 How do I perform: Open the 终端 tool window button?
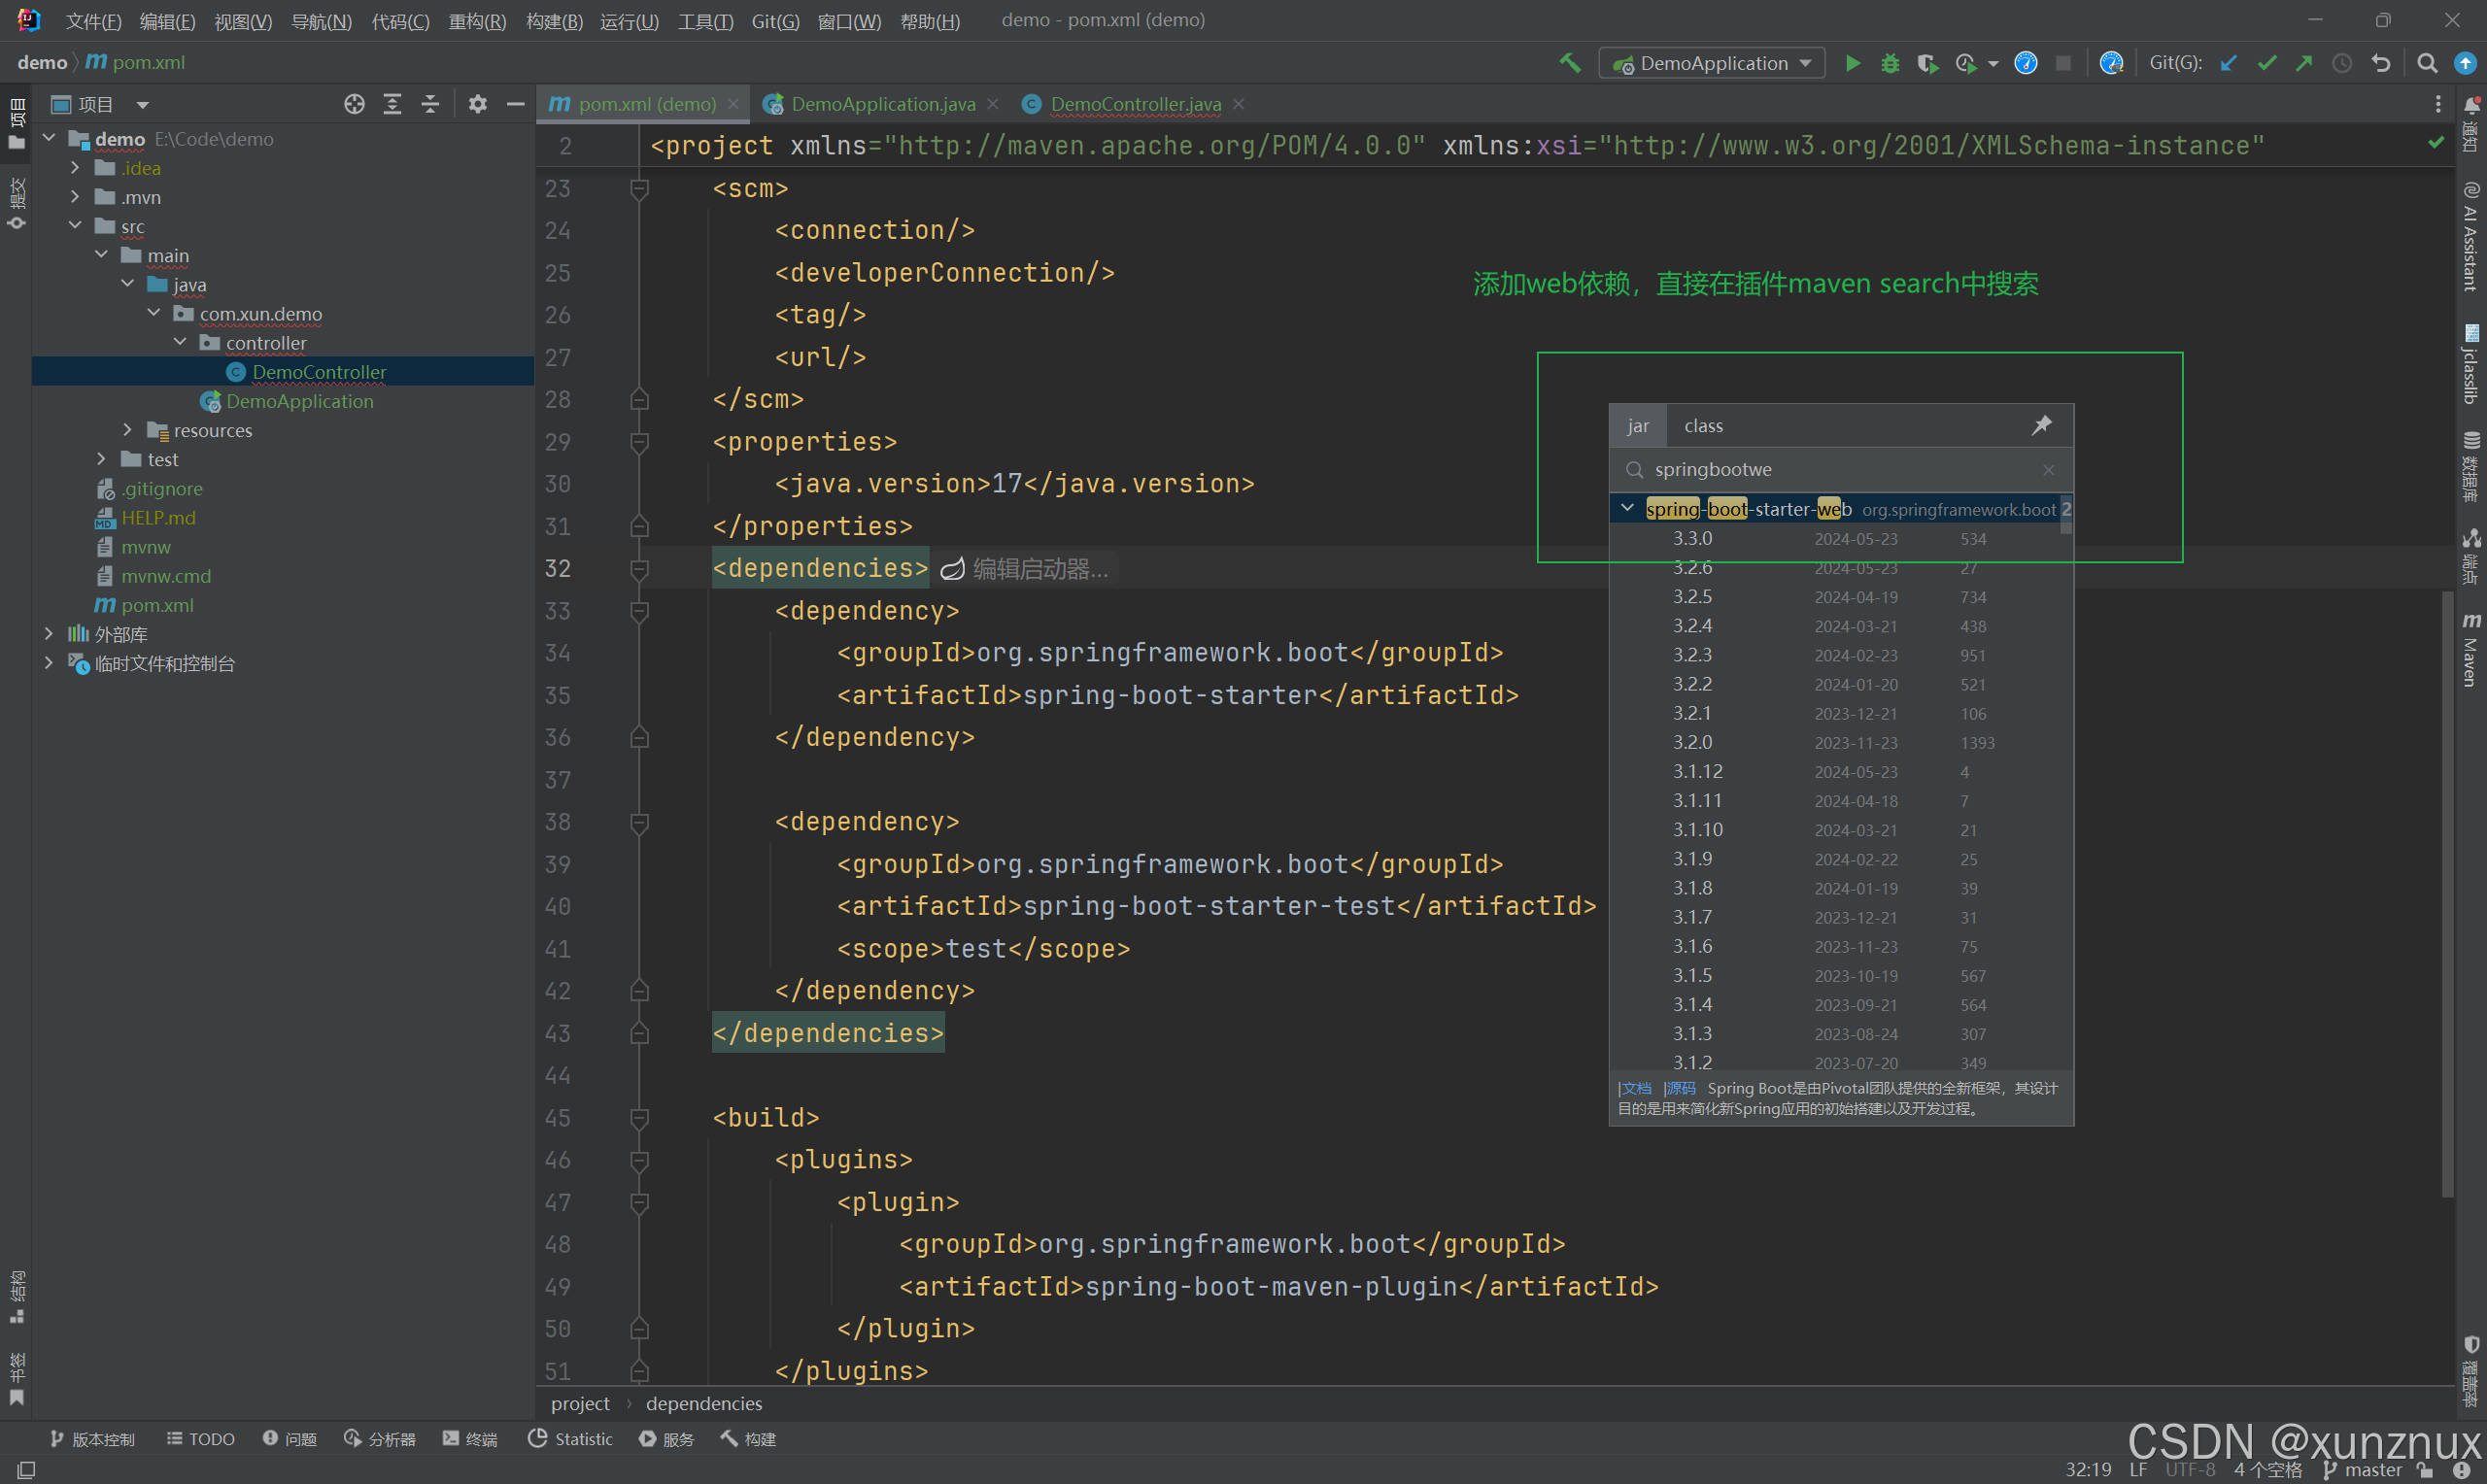[470, 1439]
